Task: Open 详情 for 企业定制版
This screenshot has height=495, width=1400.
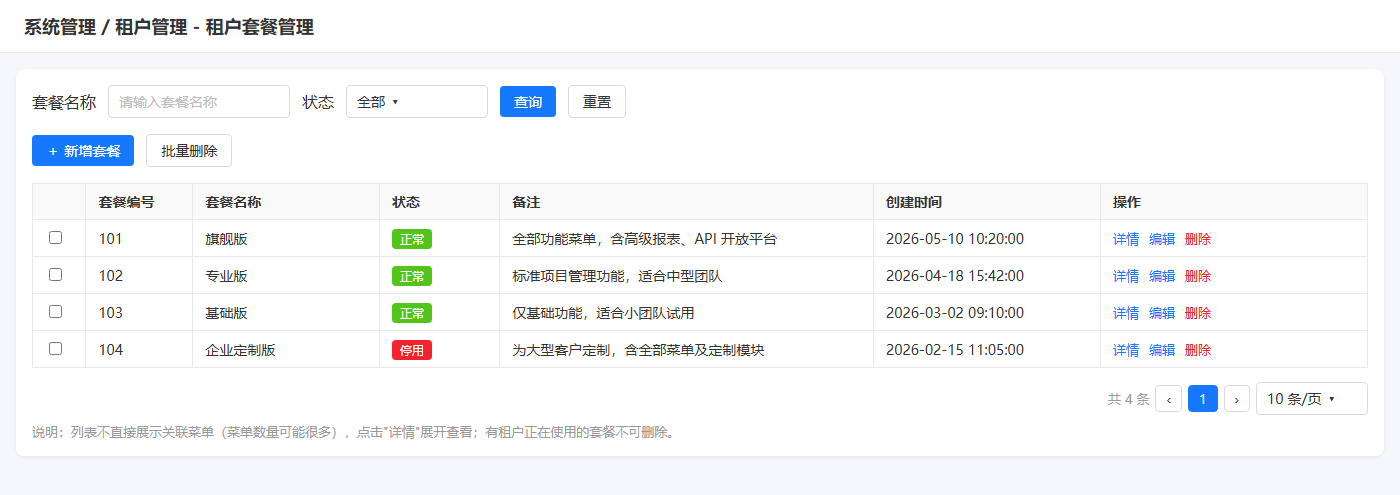Action: [1126, 350]
